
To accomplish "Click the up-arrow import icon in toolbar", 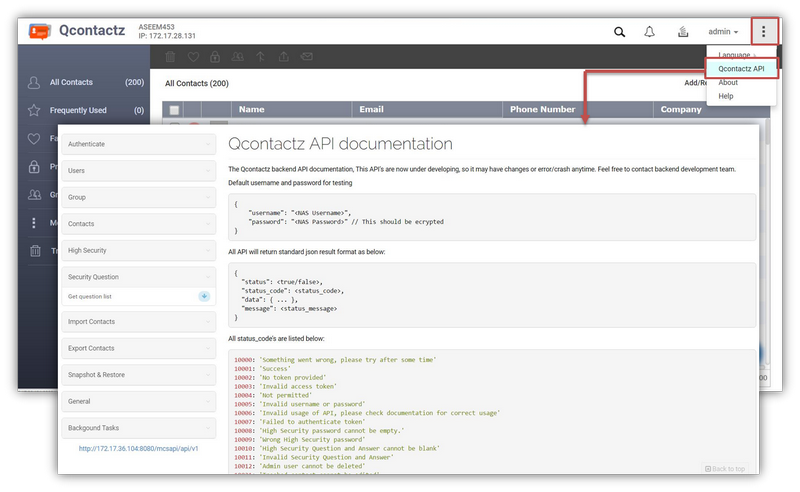I will click(x=260, y=57).
